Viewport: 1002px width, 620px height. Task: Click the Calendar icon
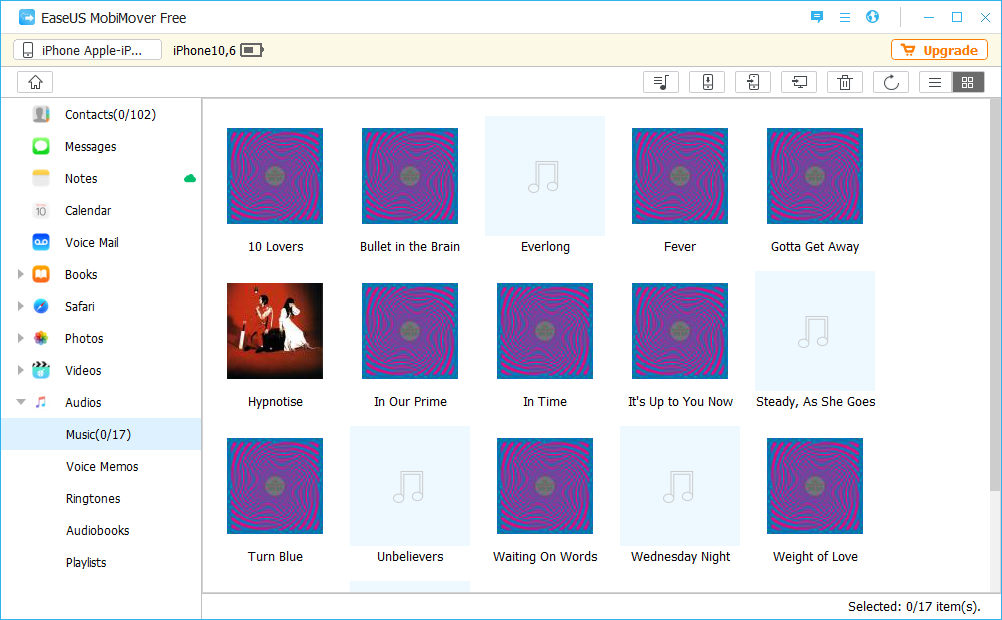pos(41,210)
